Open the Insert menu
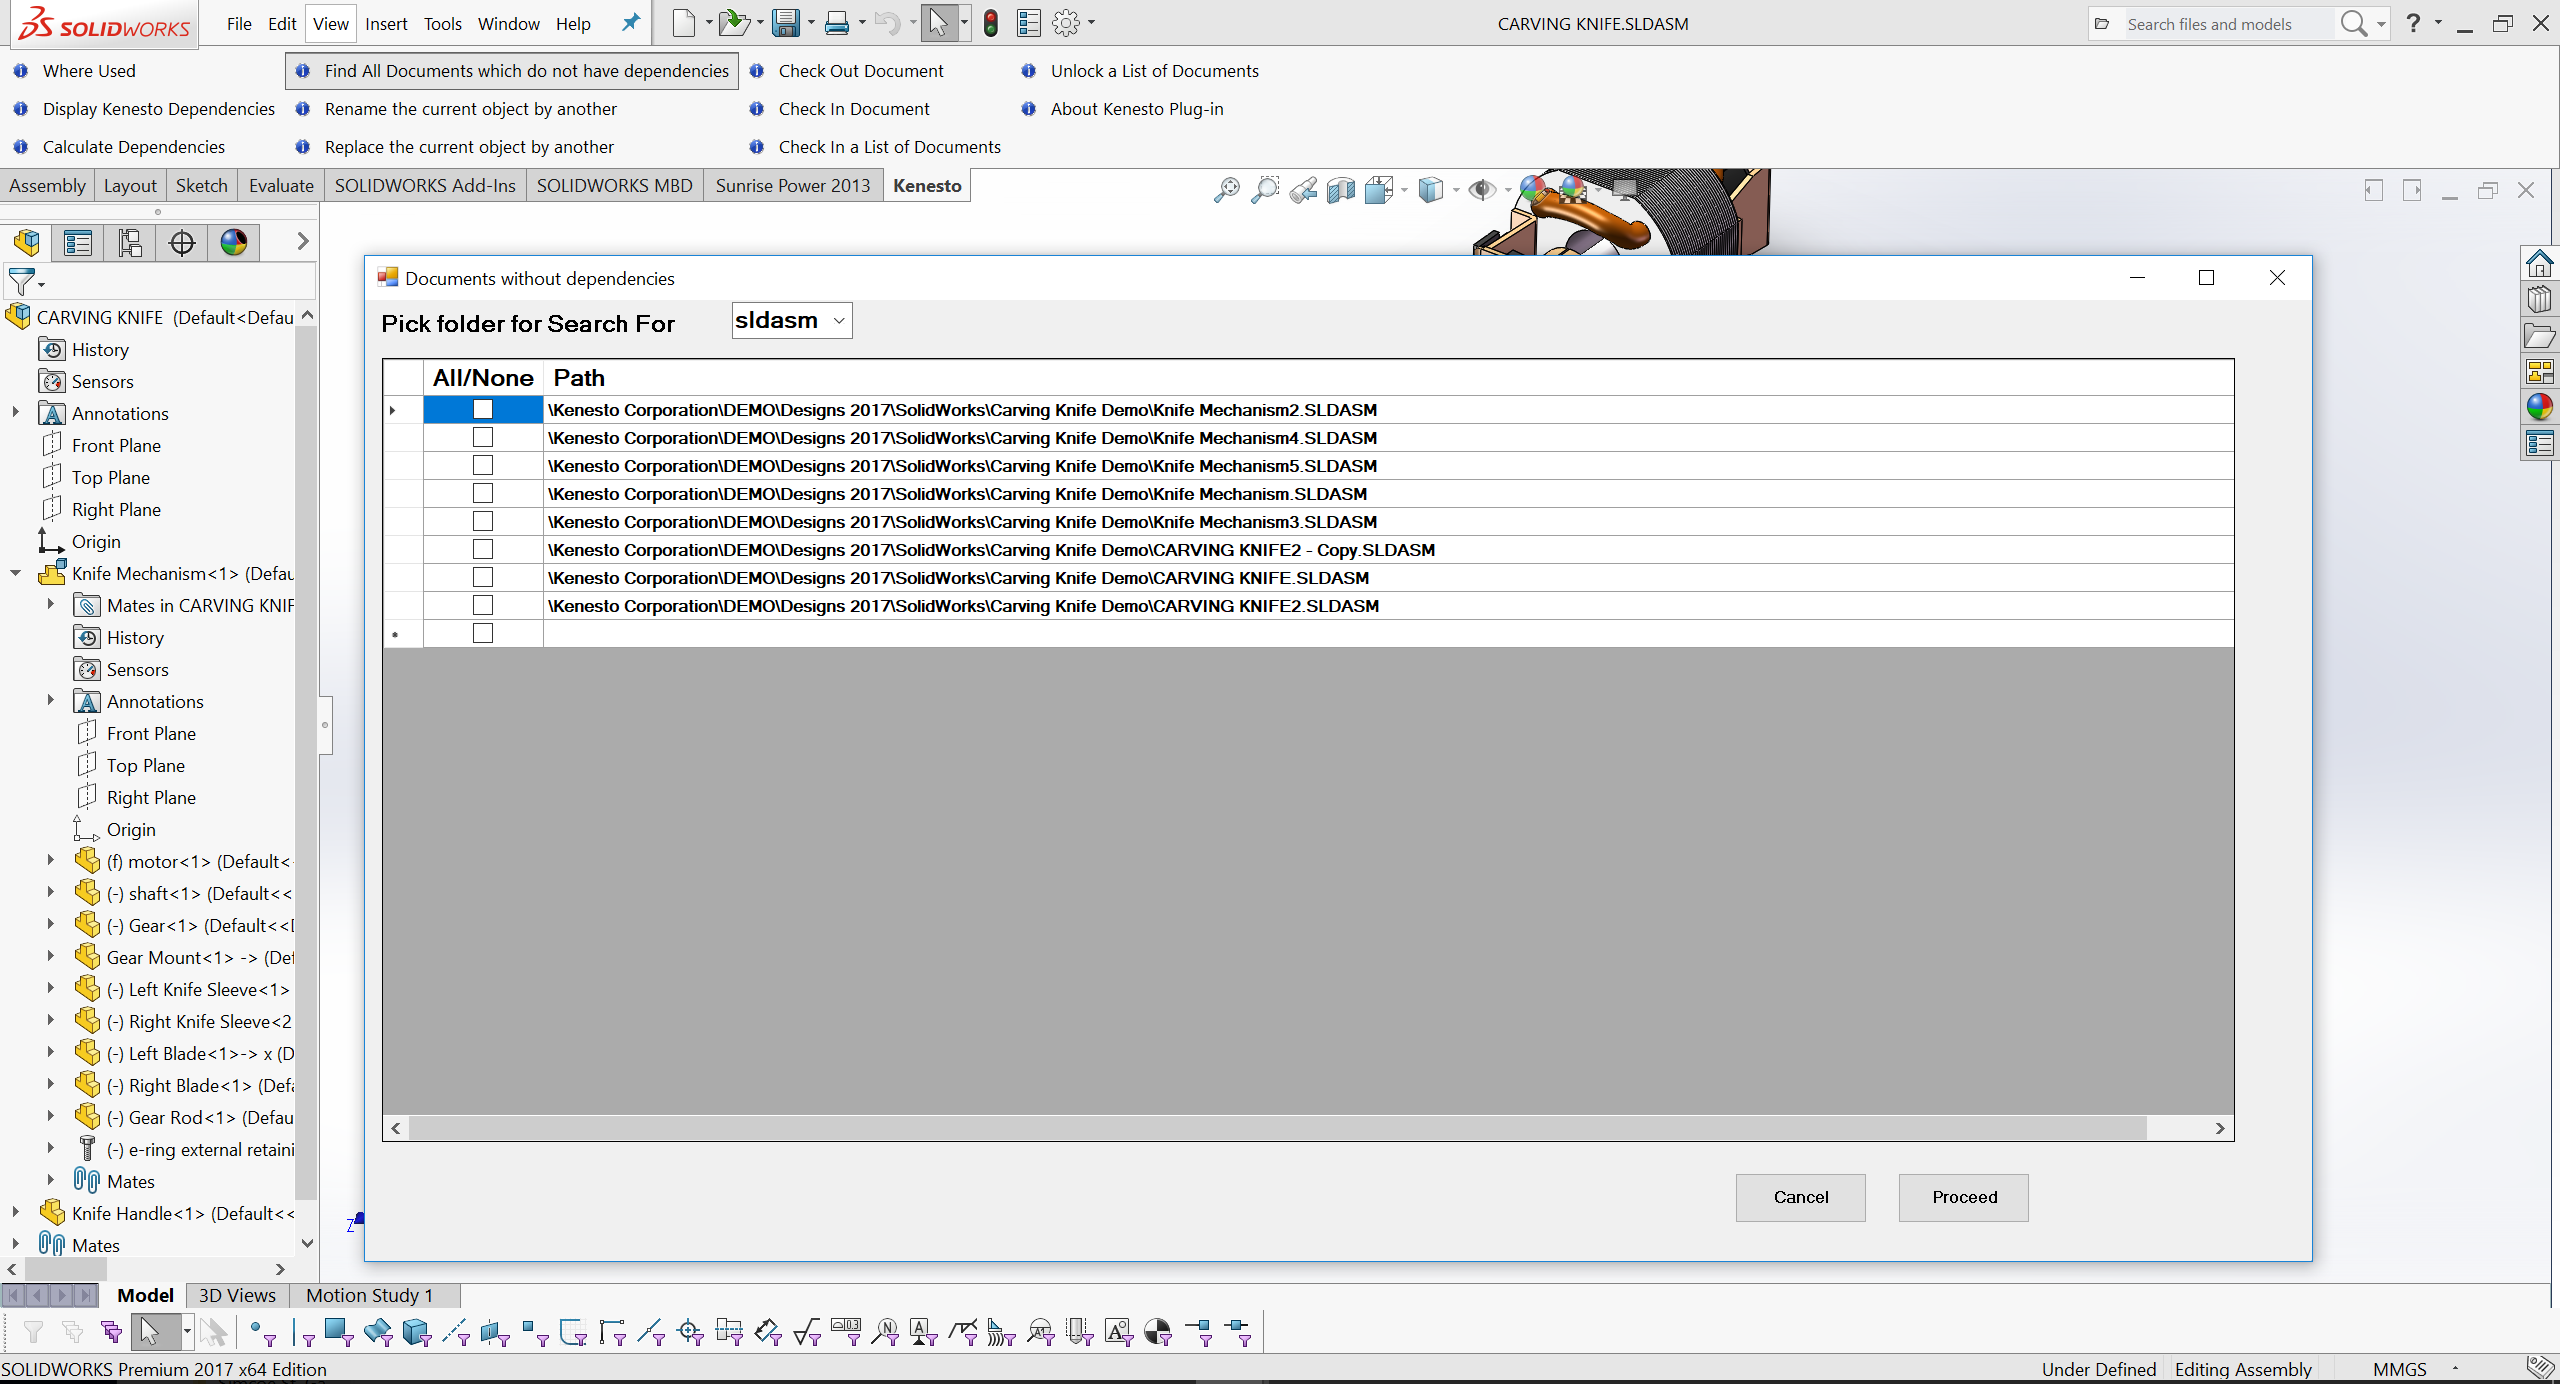The image size is (2560, 1384). coord(386,23)
